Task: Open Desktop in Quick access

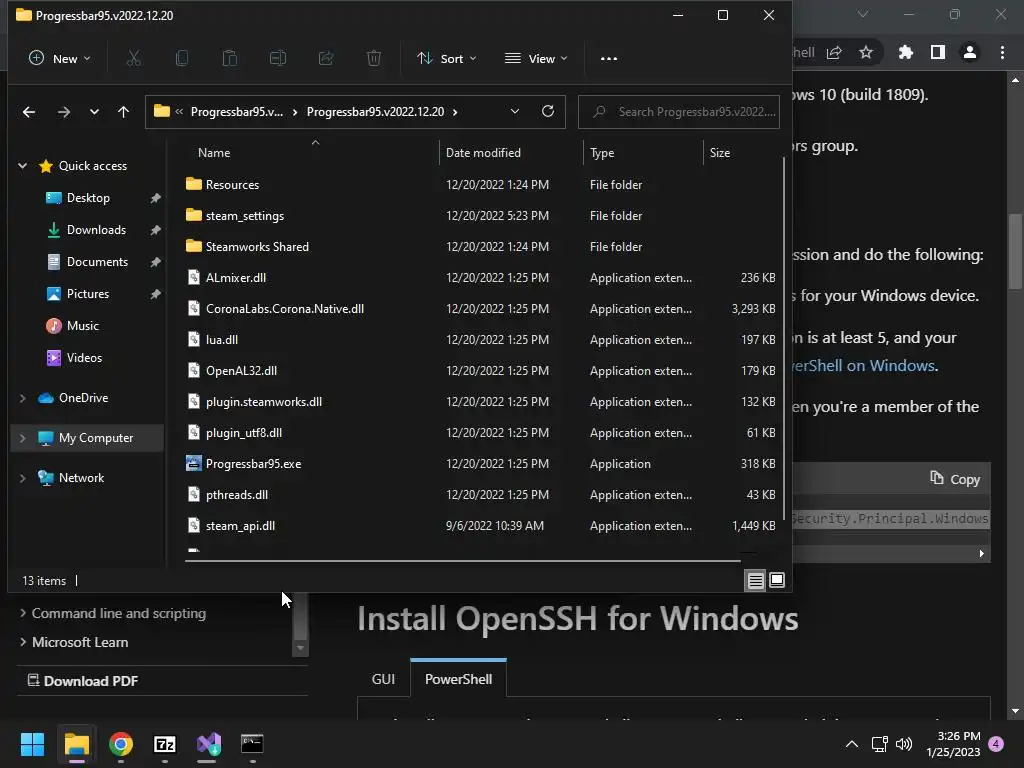Action: (88, 198)
